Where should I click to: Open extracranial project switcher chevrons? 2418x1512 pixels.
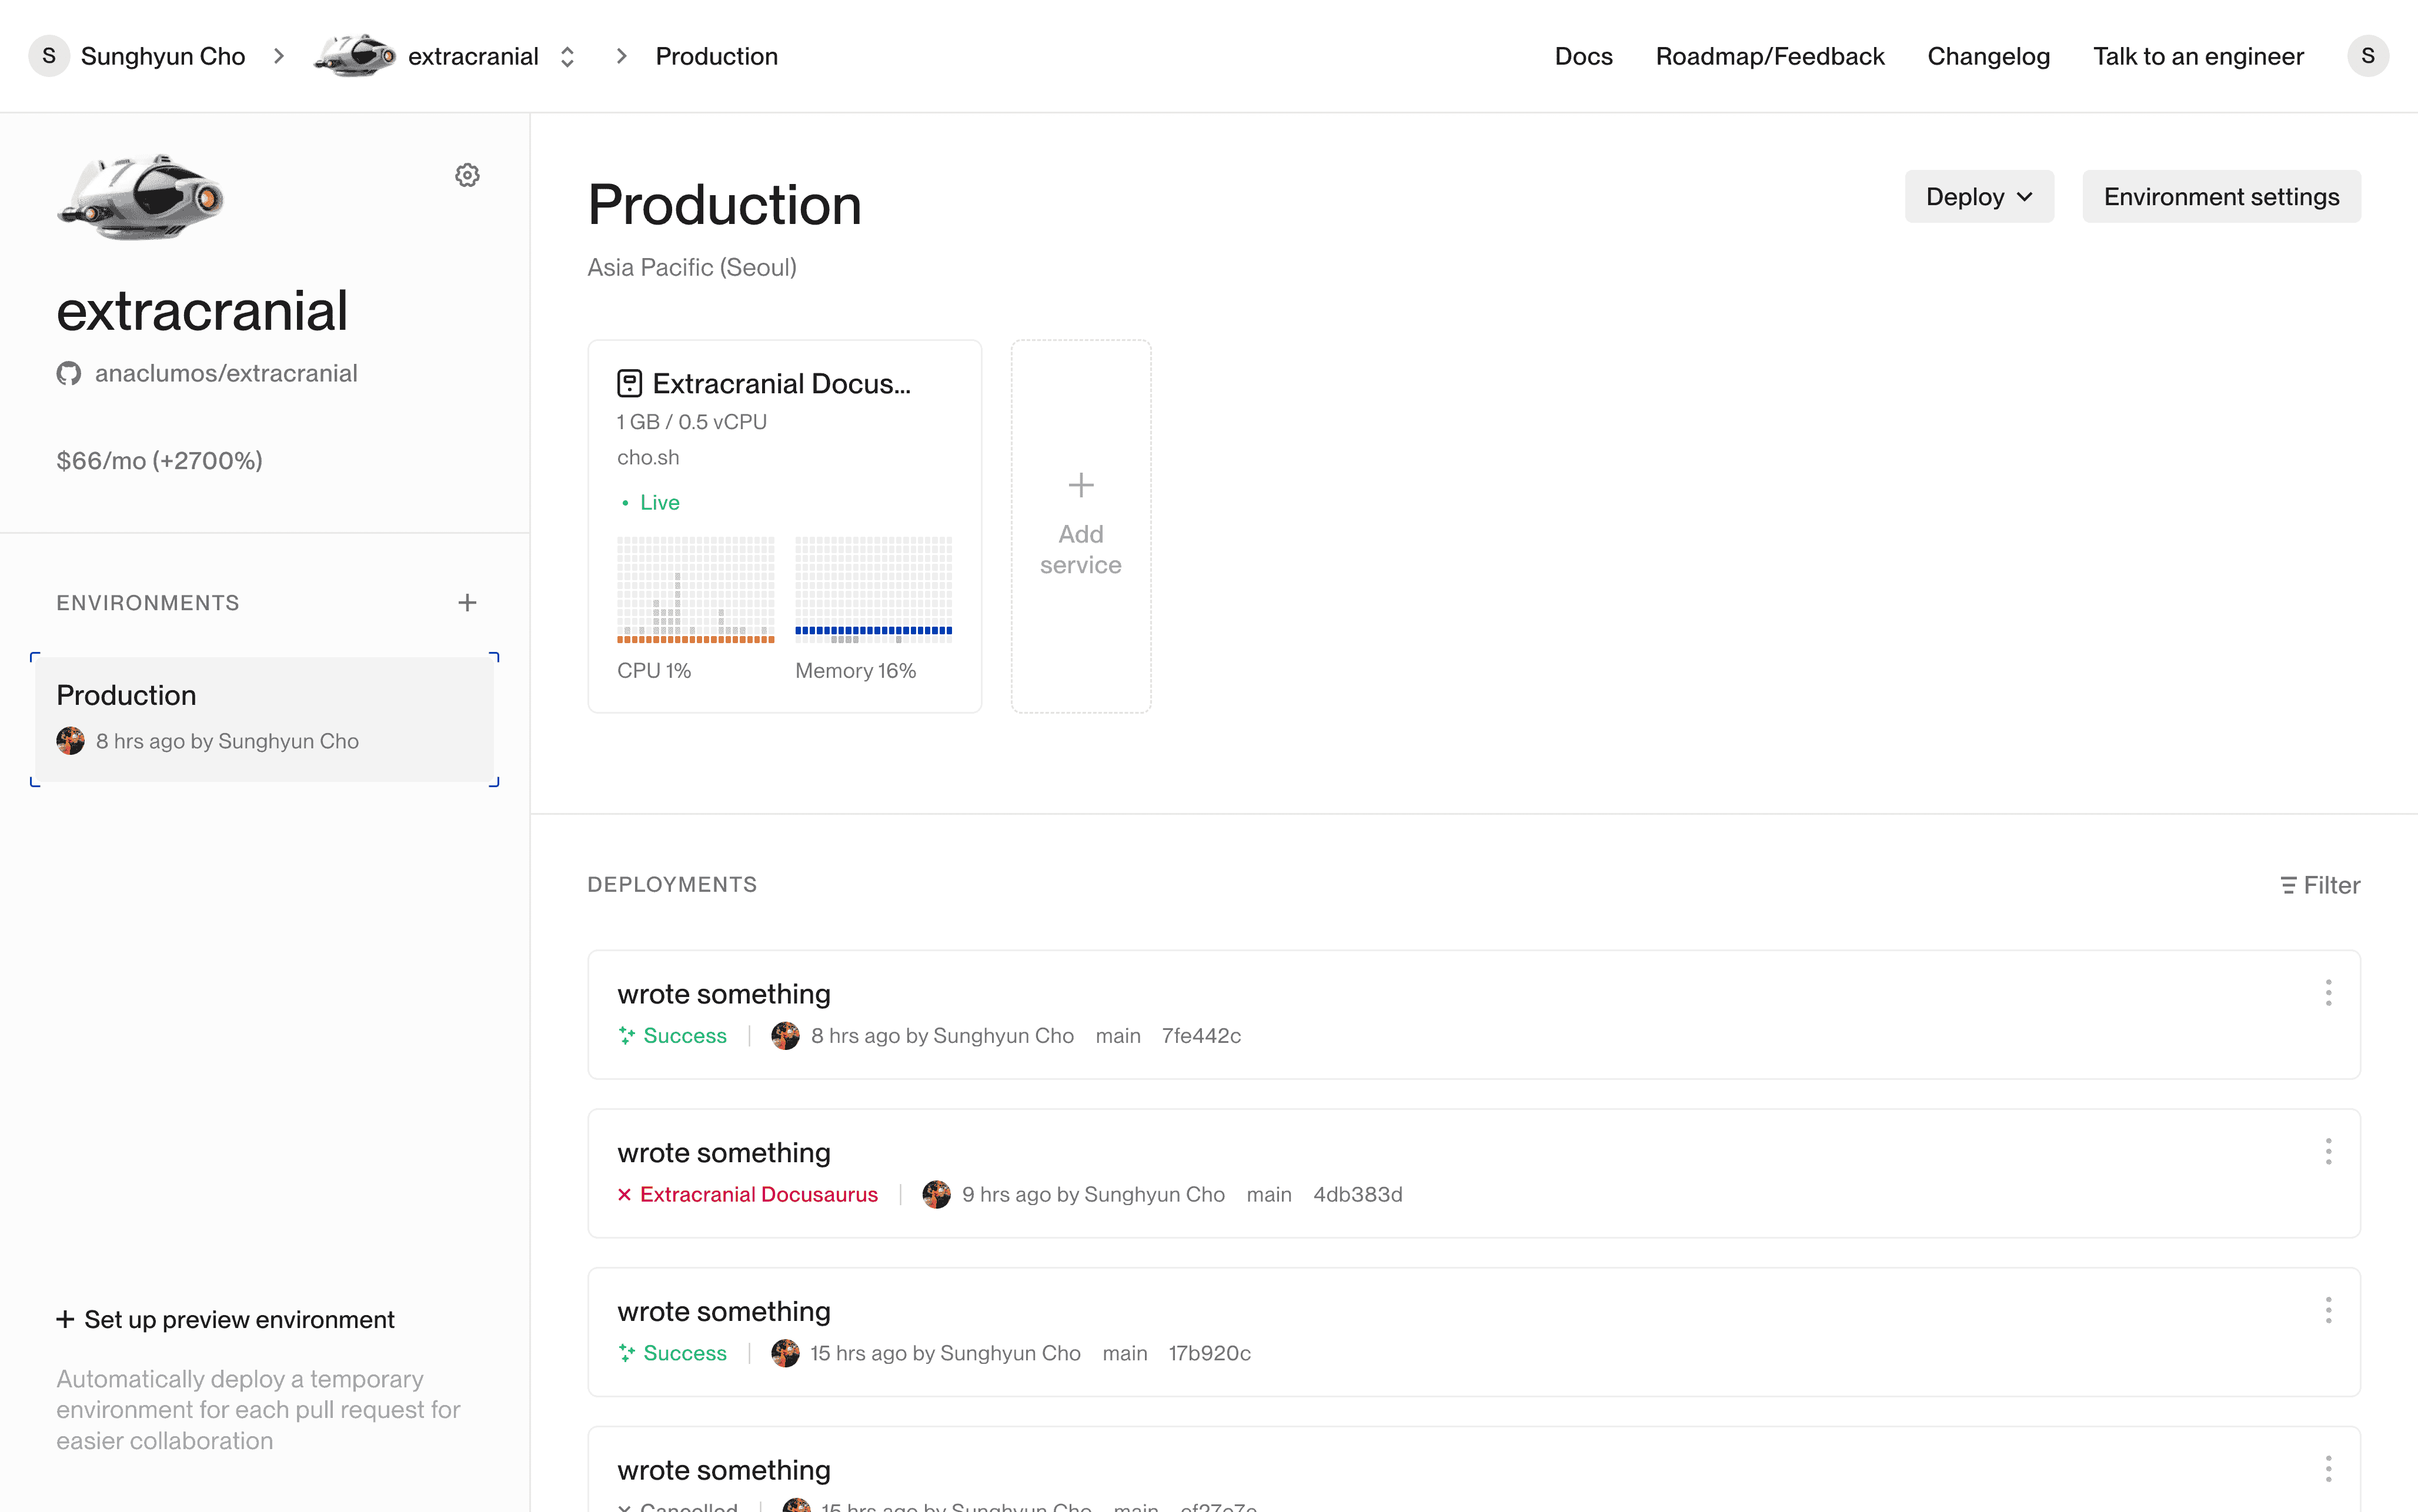[x=567, y=57]
